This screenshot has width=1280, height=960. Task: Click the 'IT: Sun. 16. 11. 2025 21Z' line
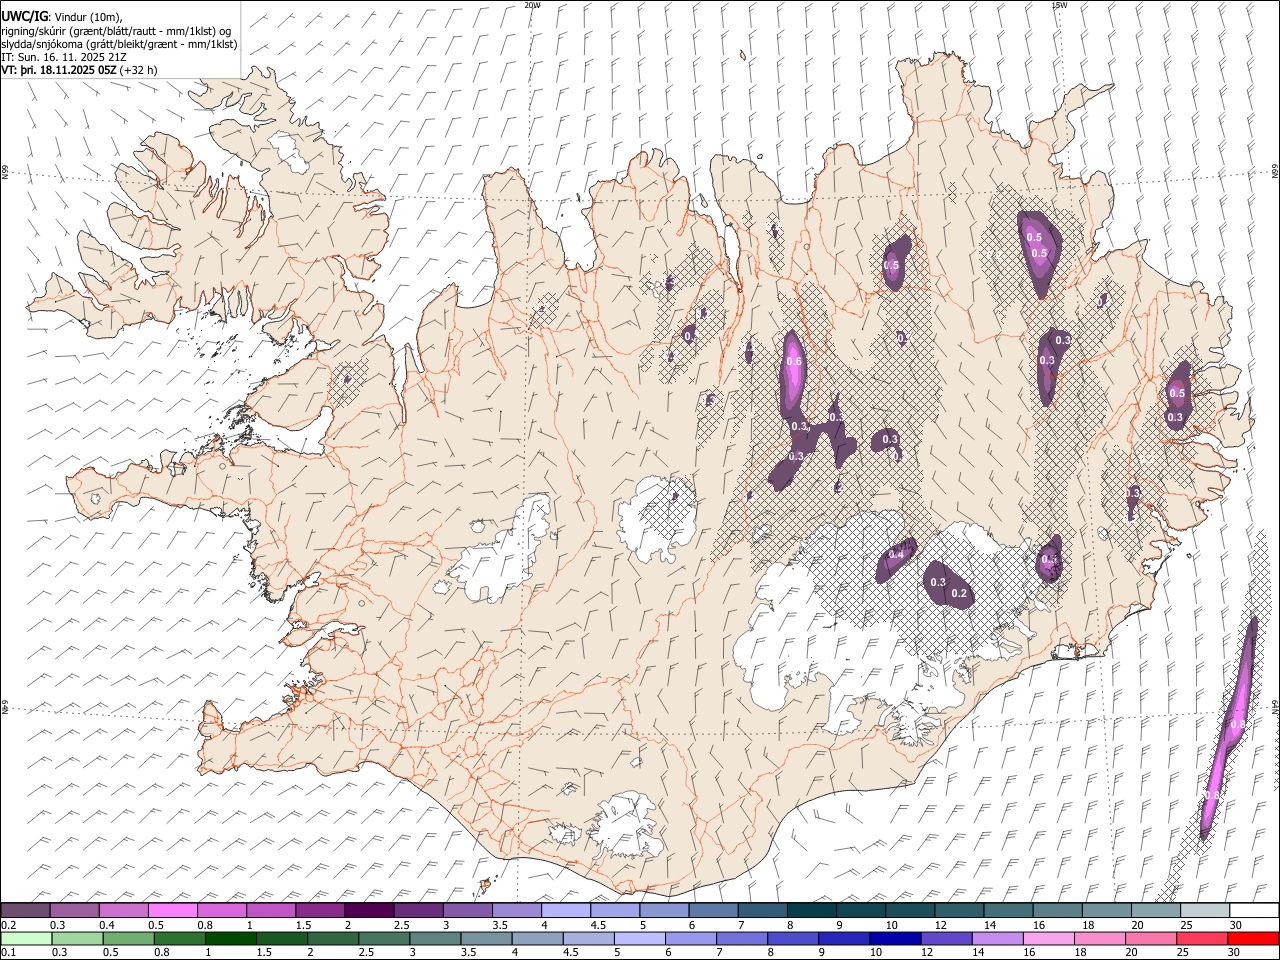62,57
